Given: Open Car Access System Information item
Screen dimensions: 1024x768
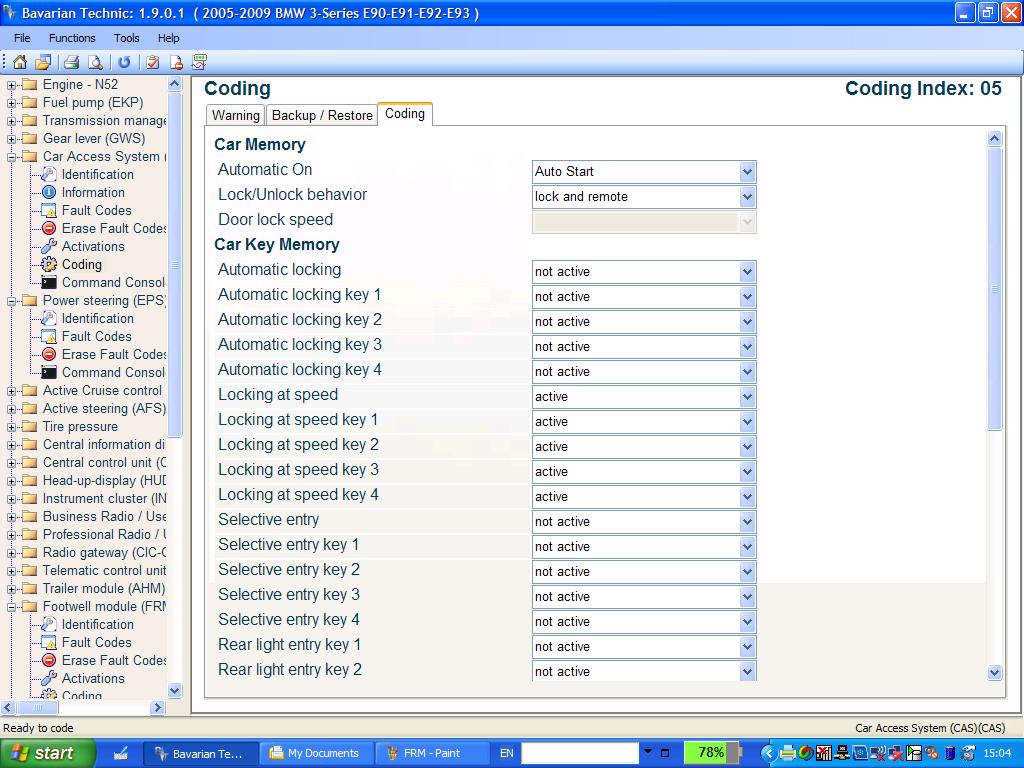Looking at the screenshot, I should tap(93, 193).
